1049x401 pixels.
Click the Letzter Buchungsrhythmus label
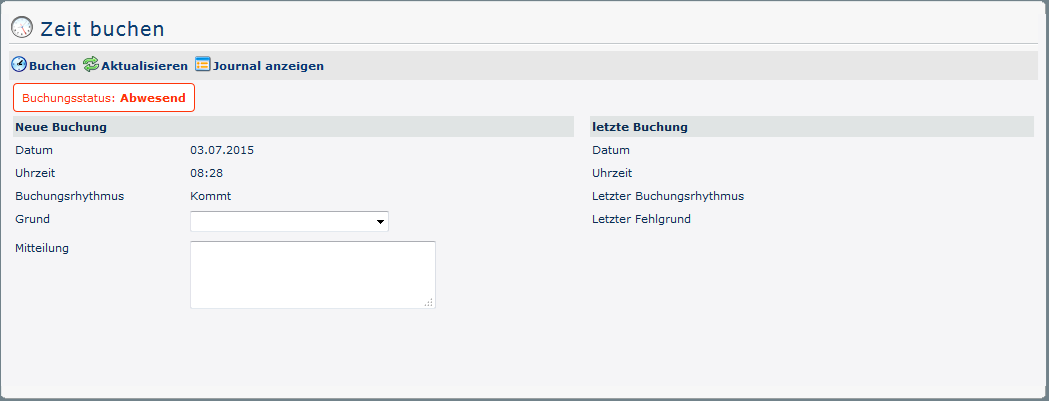[x=667, y=196]
